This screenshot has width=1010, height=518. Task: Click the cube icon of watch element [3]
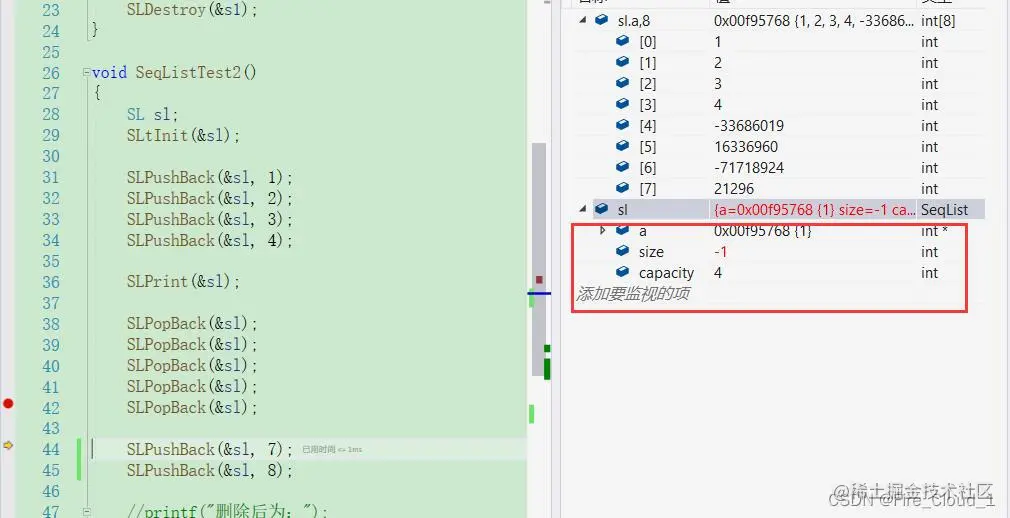point(622,104)
